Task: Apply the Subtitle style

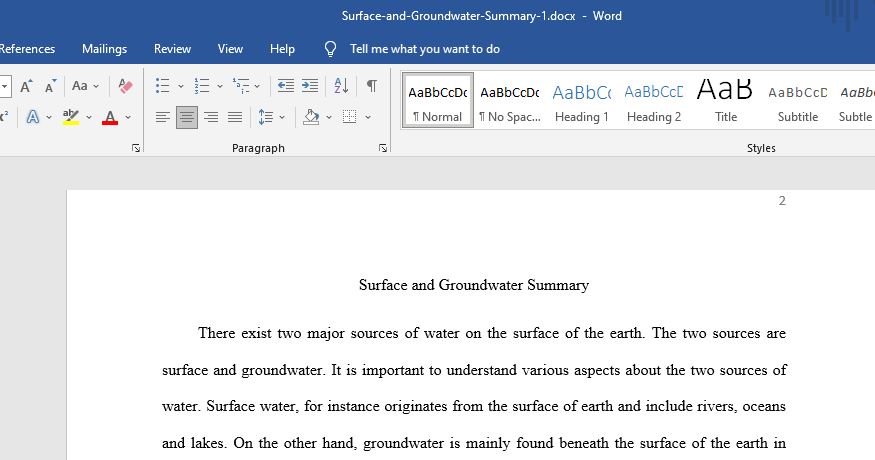Action: point(797,100)
